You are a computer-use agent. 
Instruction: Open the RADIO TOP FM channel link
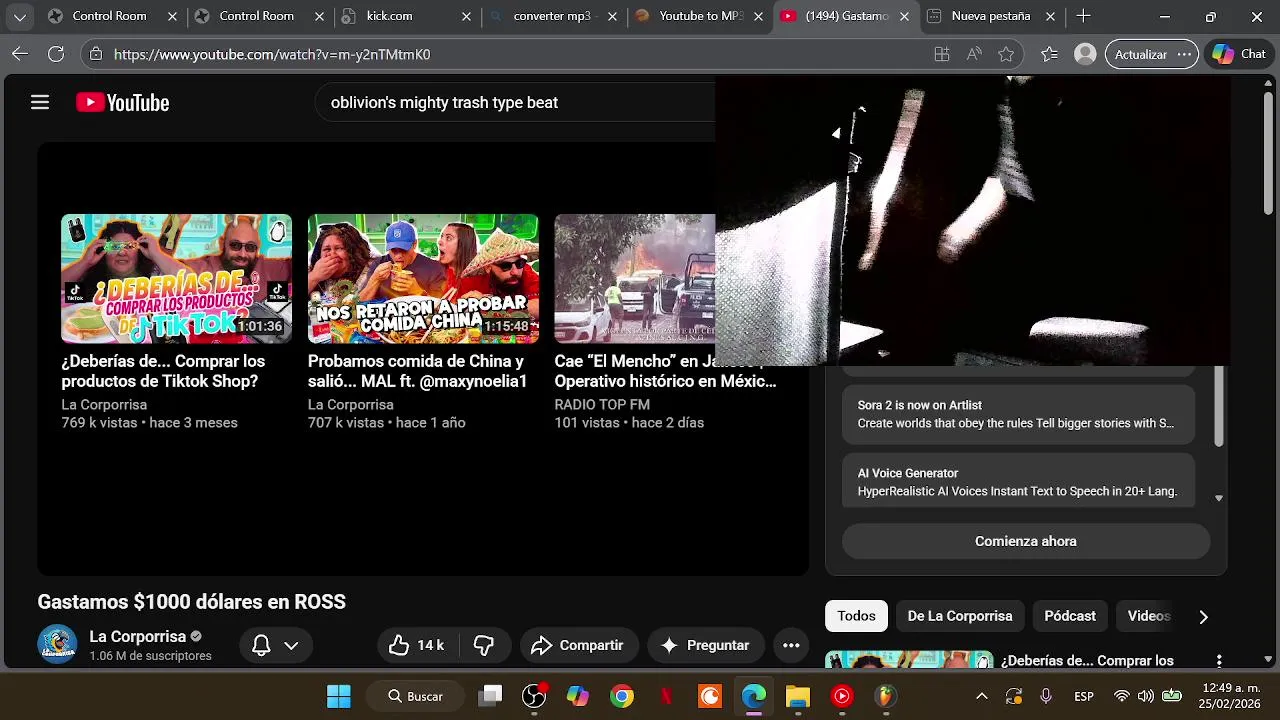602,405
